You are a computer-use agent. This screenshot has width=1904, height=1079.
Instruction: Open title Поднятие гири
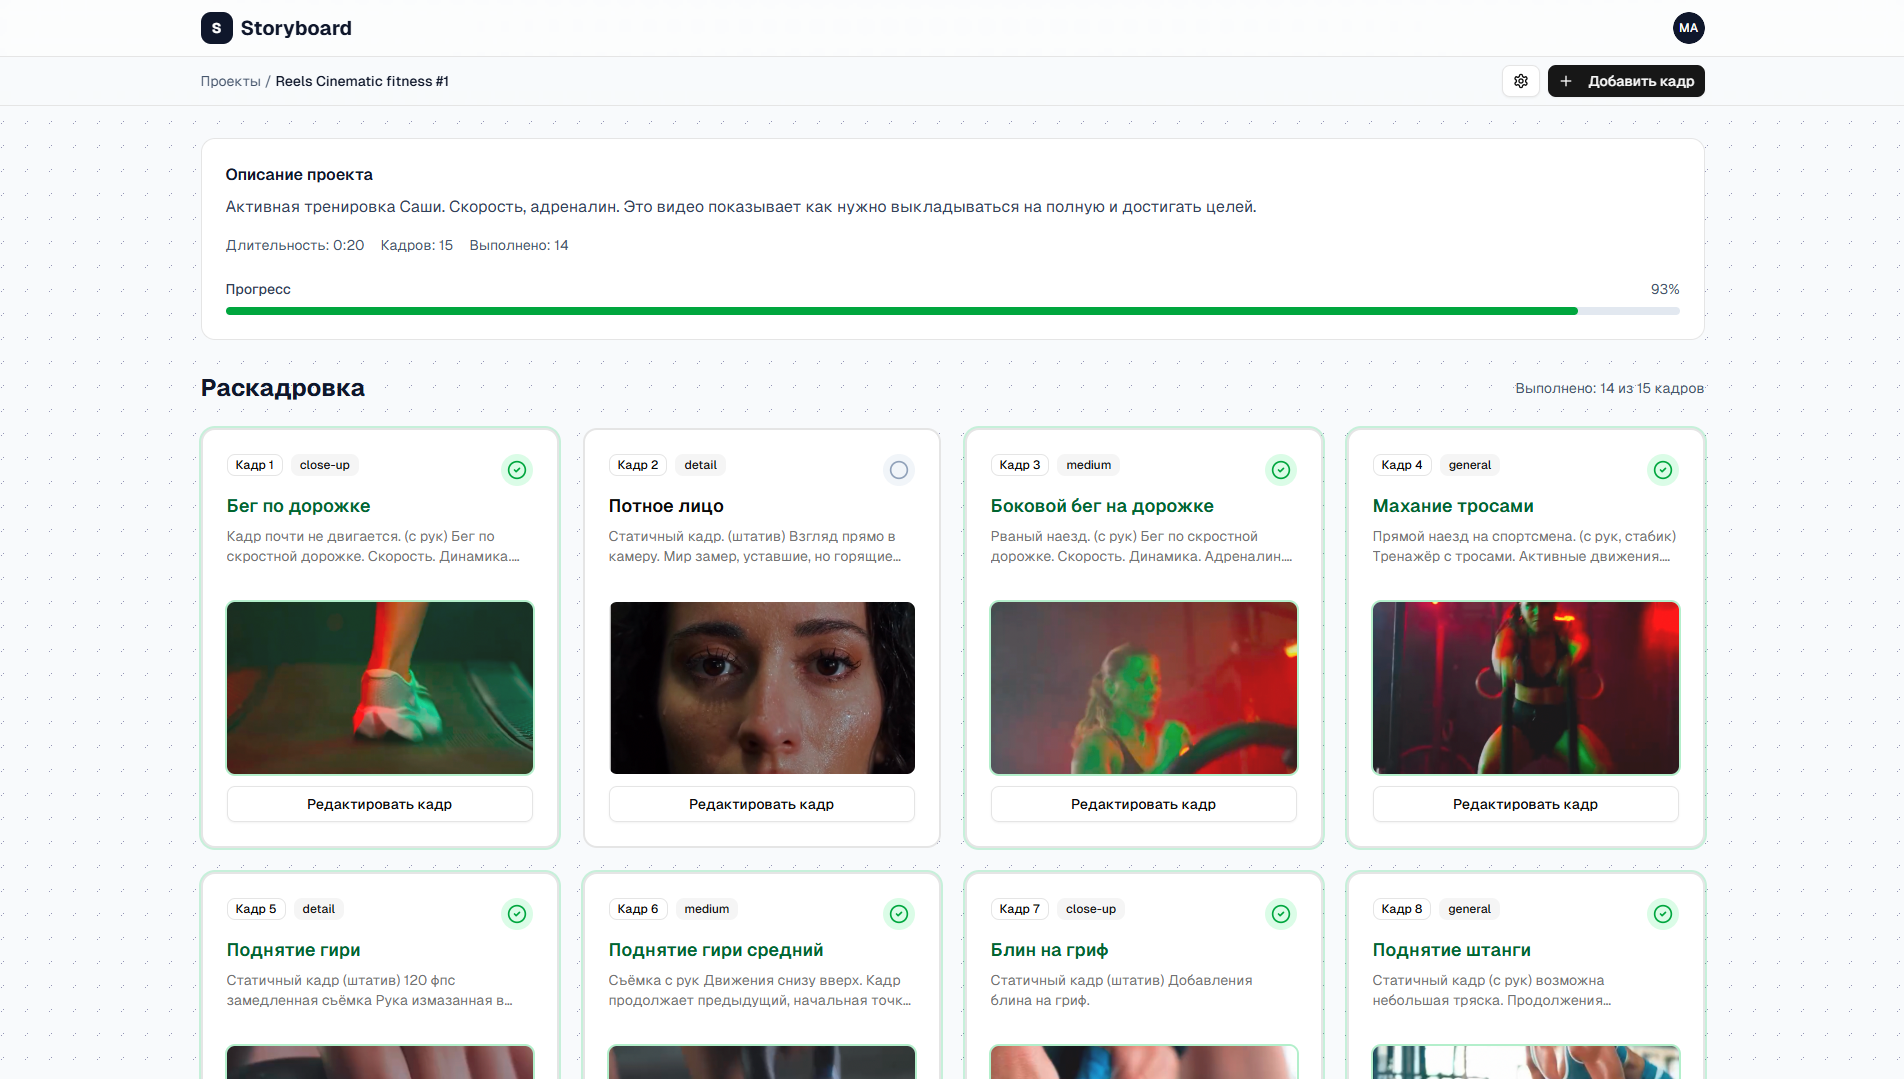(294, 950)
